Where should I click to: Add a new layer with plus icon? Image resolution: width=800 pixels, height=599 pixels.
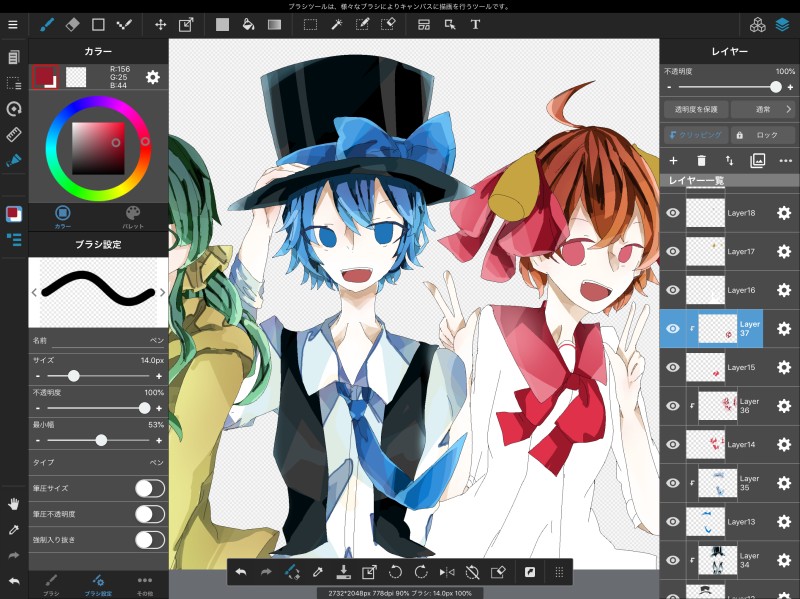pos(673,161)
